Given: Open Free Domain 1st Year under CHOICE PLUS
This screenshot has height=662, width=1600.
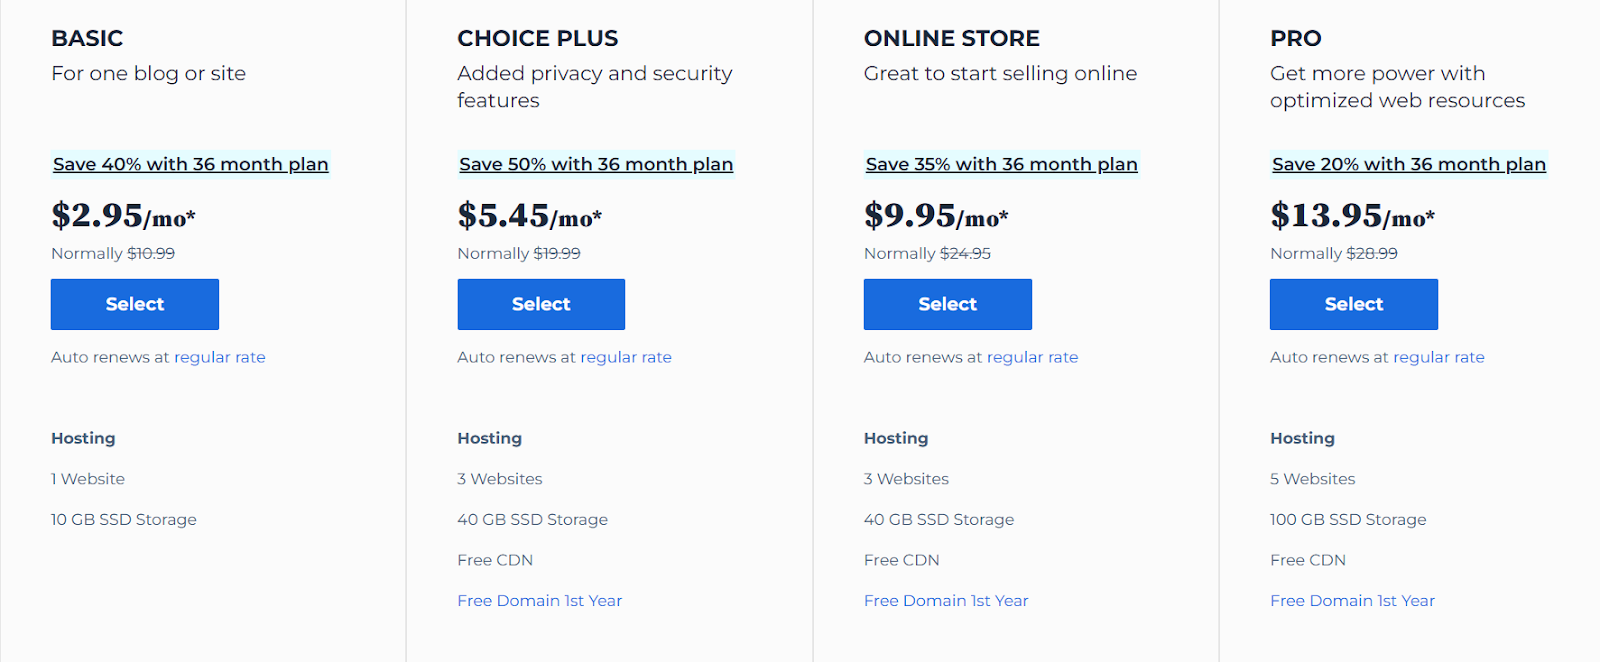Looking at the screenshot, I should tap(539, 600).
